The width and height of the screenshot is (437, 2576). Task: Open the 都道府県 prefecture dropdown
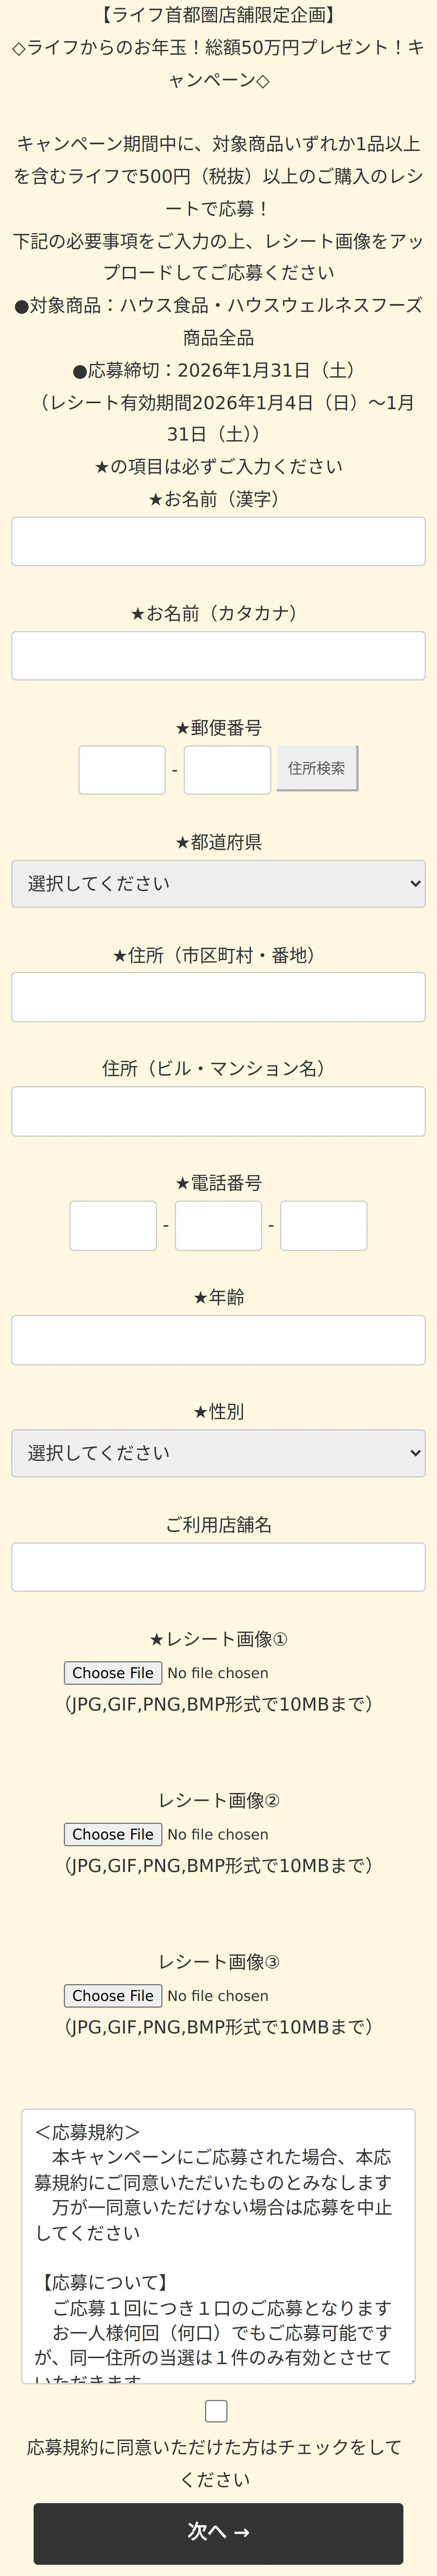click(x=218, y=883)
